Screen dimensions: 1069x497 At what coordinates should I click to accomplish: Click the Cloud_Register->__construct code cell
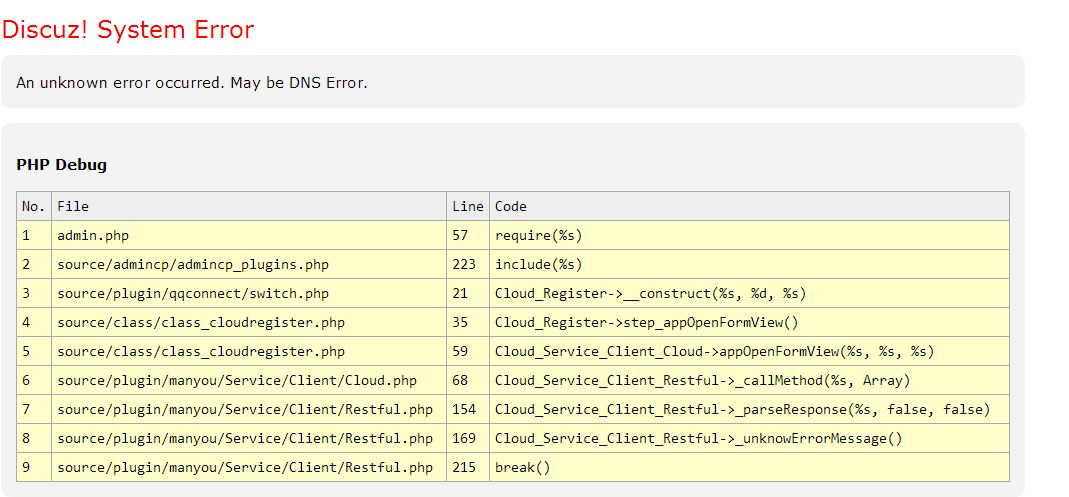click(x=650, y=294)
